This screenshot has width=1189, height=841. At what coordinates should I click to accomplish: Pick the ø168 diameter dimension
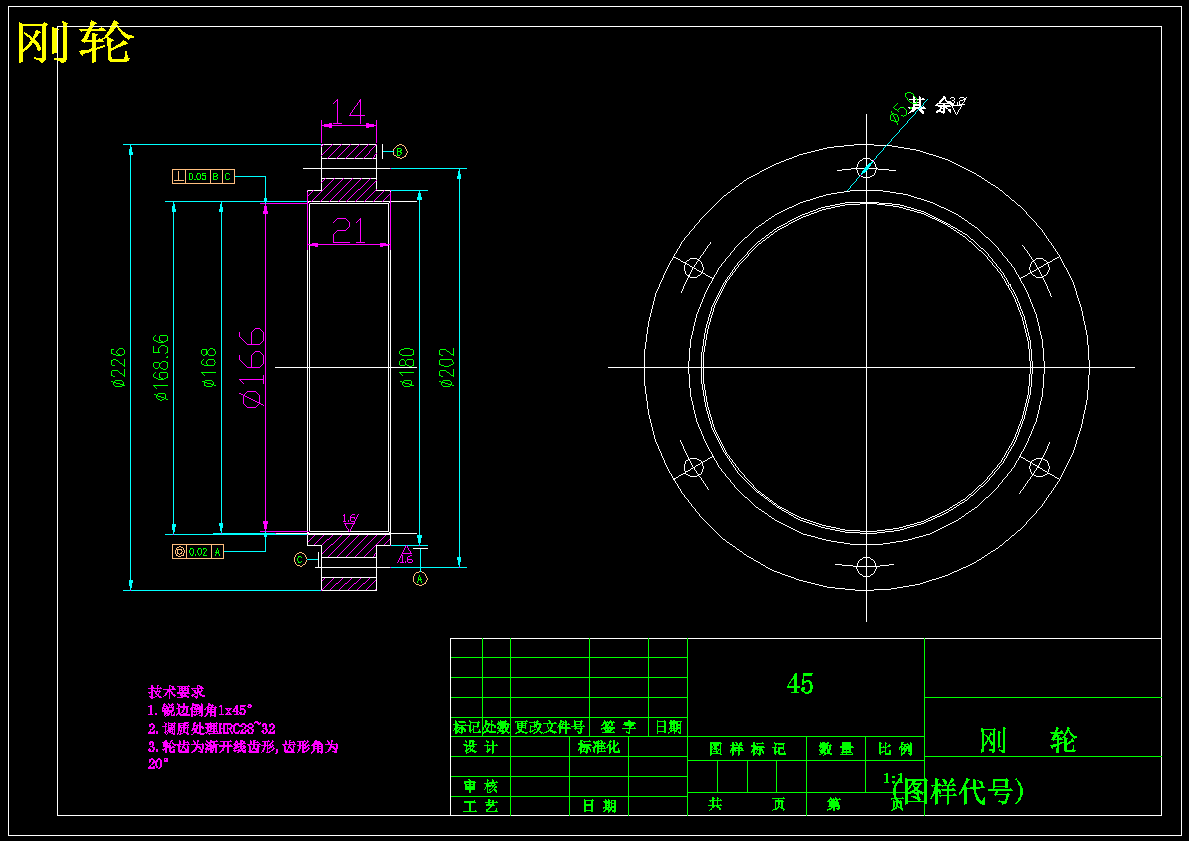tap(209, 368)
